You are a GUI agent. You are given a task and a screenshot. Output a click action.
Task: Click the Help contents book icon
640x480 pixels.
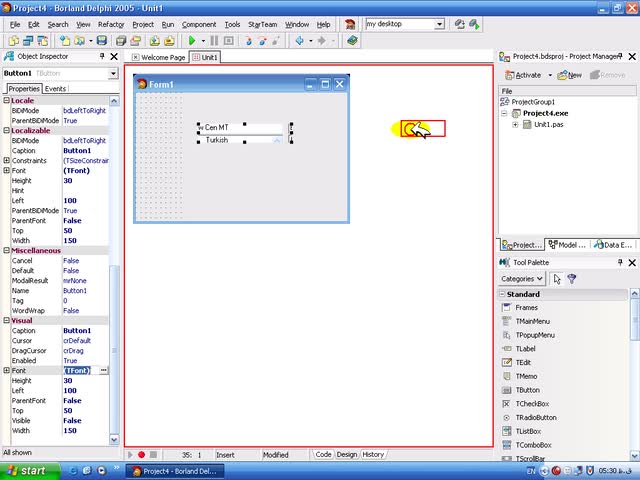coord(352,40)
